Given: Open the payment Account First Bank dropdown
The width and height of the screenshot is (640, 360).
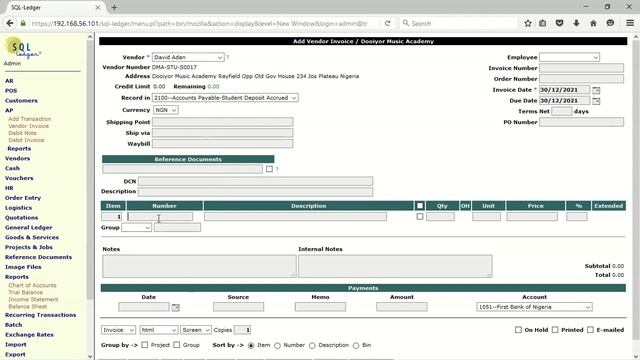Looking at the screenshot, I should click(534, 307).
